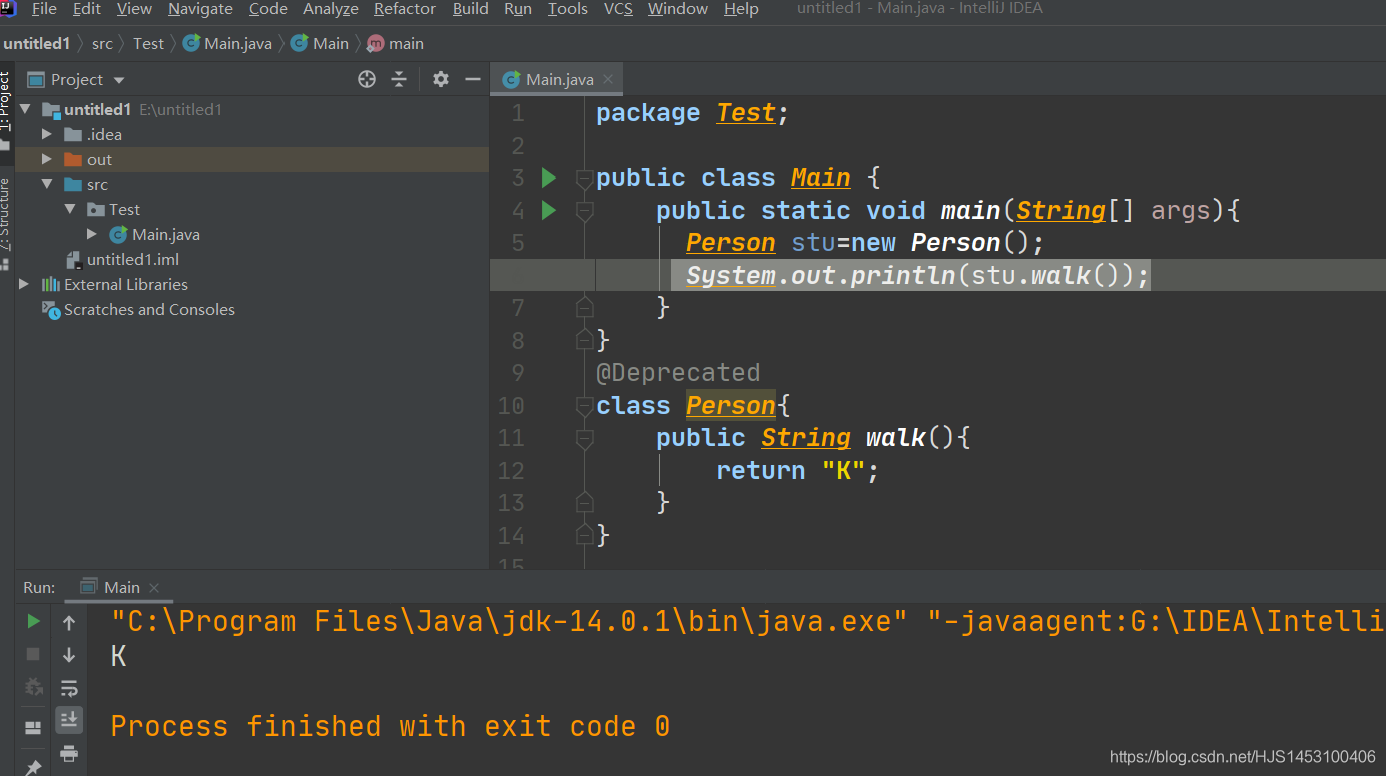Click the main method breadcrumb
The width and height of the screenshot is (1386, 776).
point(396,43)
